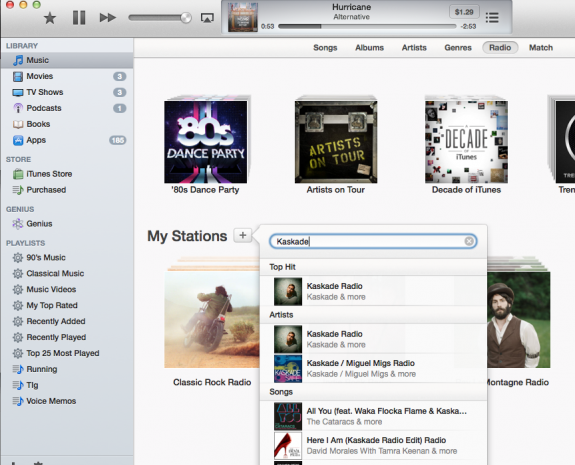Click the Genius atom icon
Screen dimensions: 575x465
tap(18, 224)
